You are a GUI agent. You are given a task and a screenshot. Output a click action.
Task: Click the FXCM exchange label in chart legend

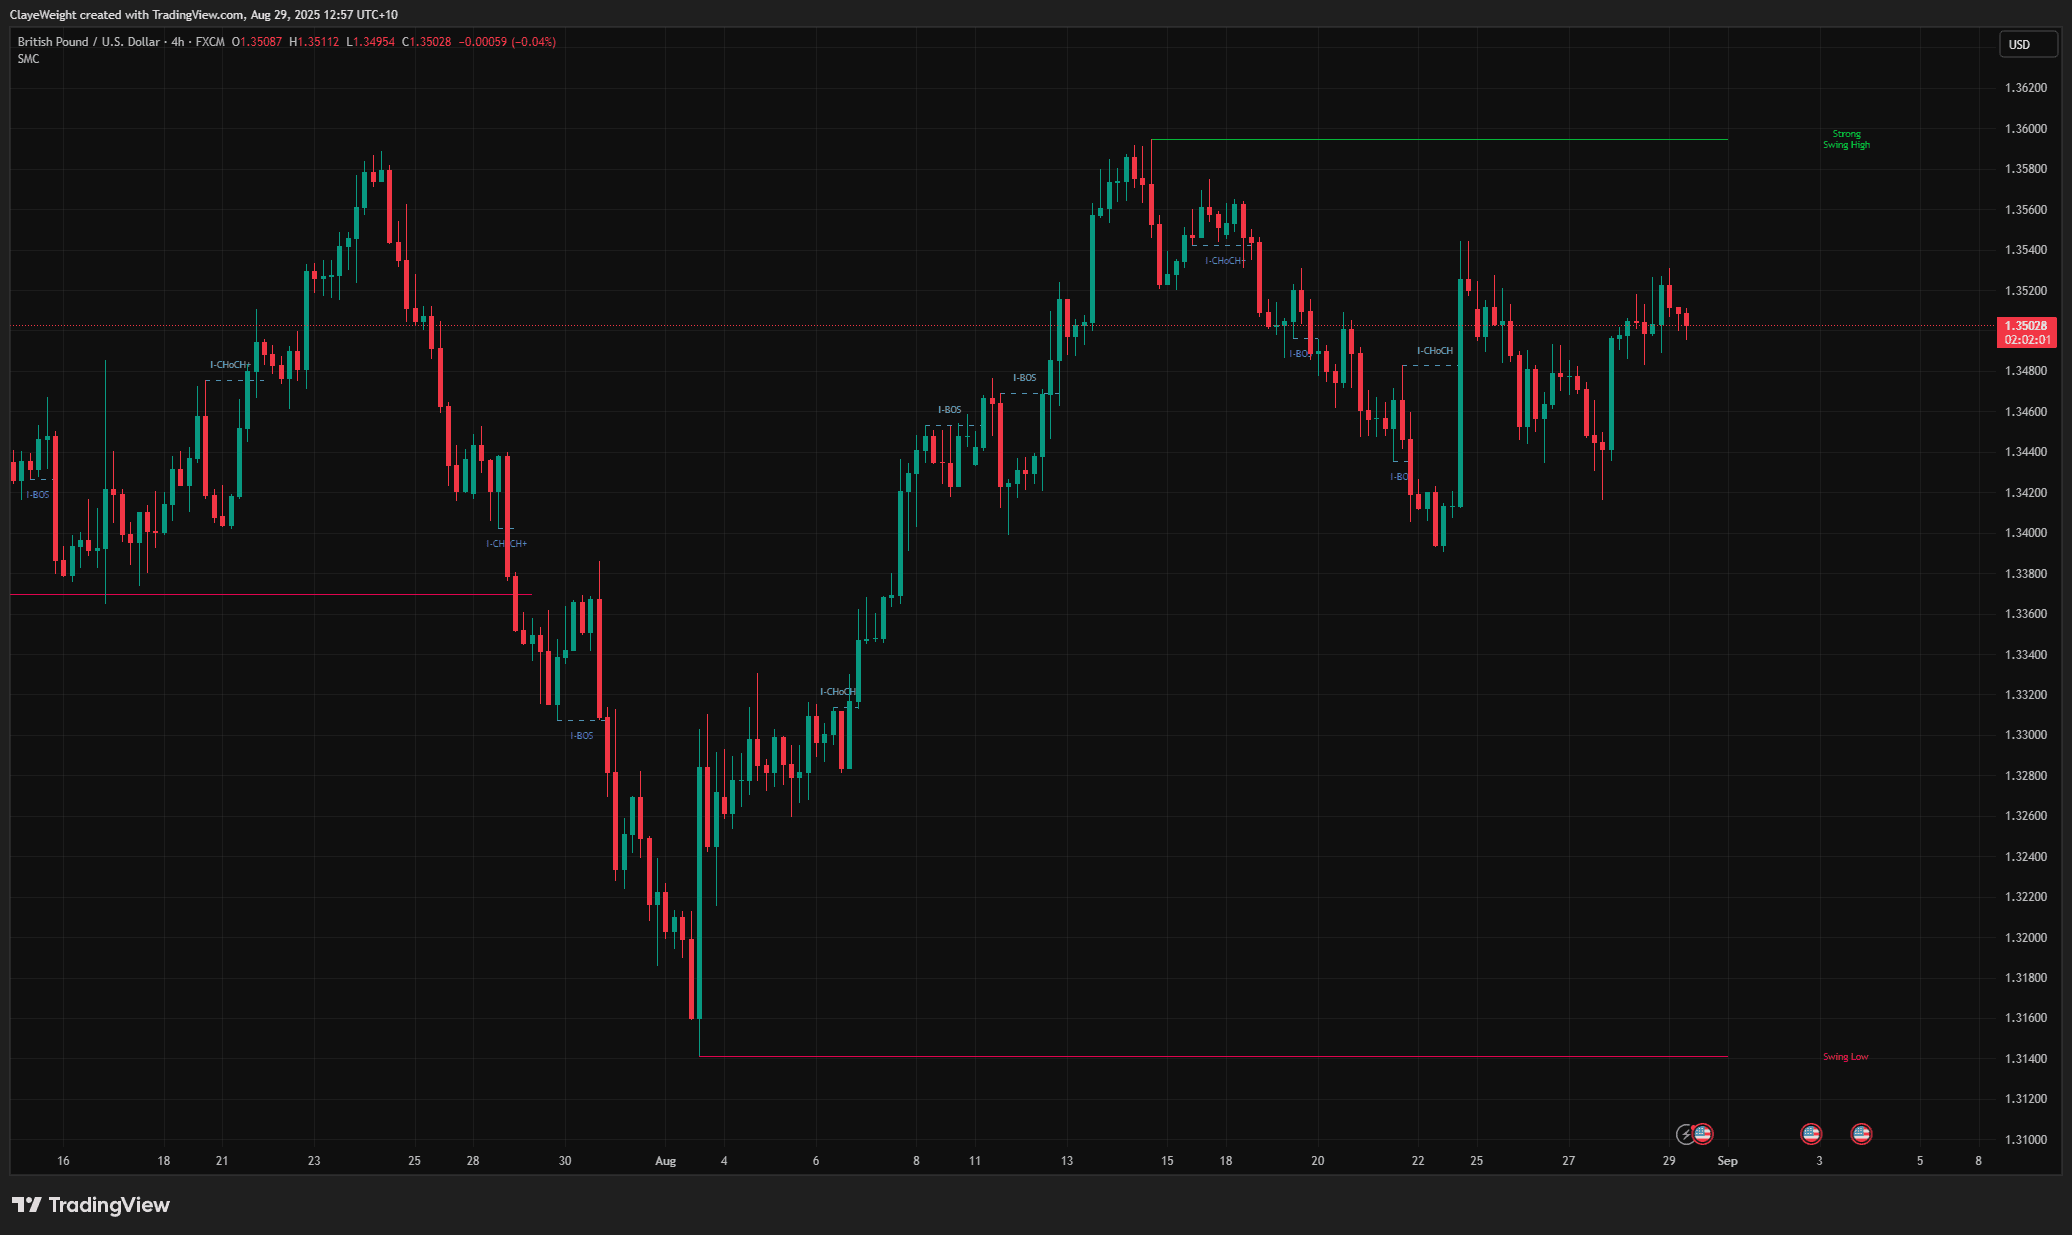tap(211, 42)
